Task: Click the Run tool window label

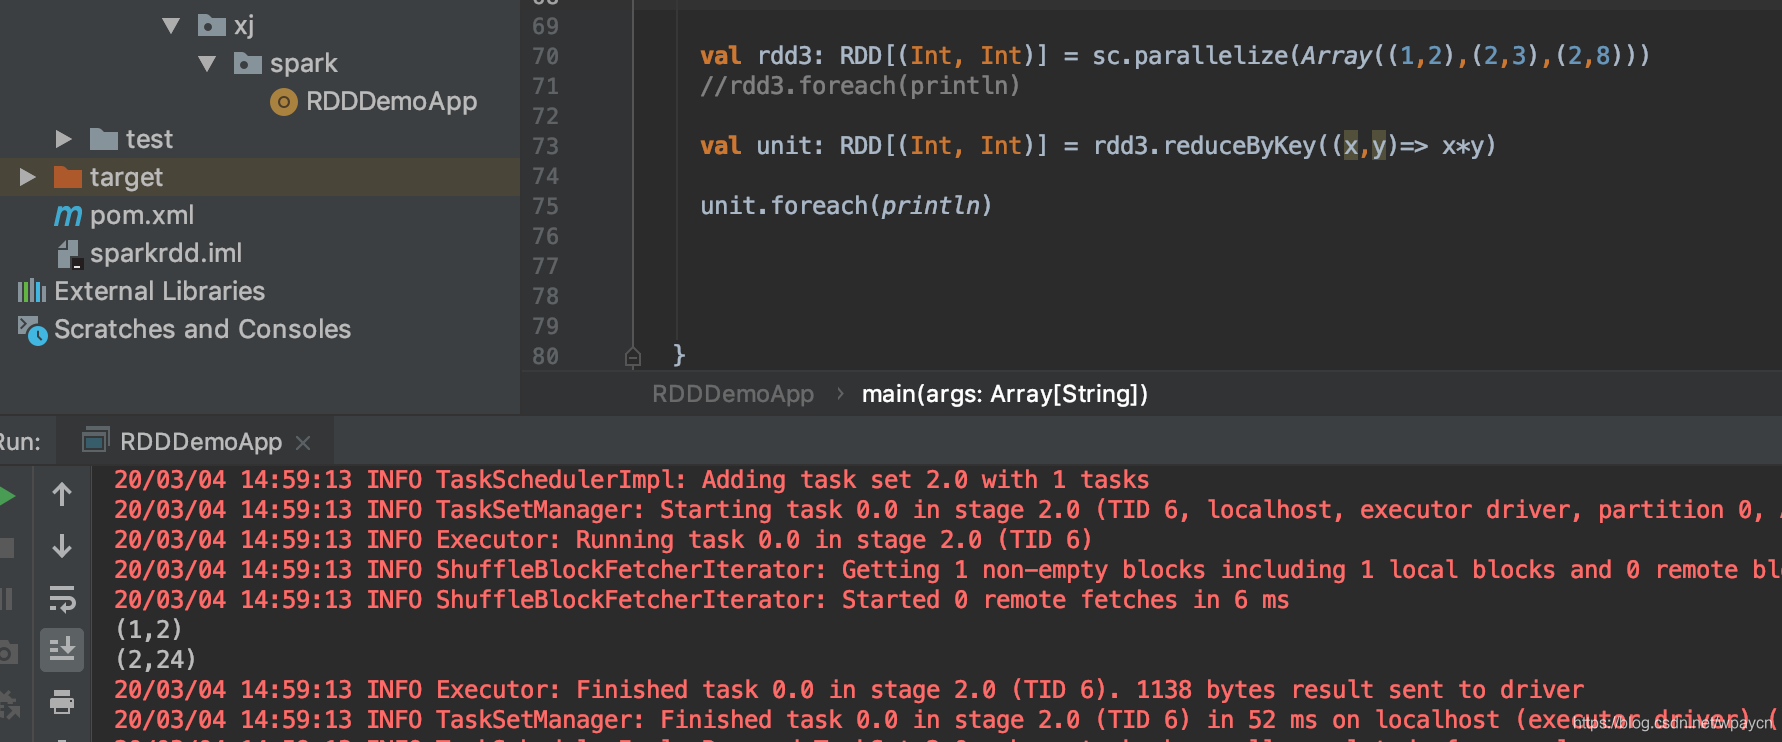Action: click(x=20, y=442)
